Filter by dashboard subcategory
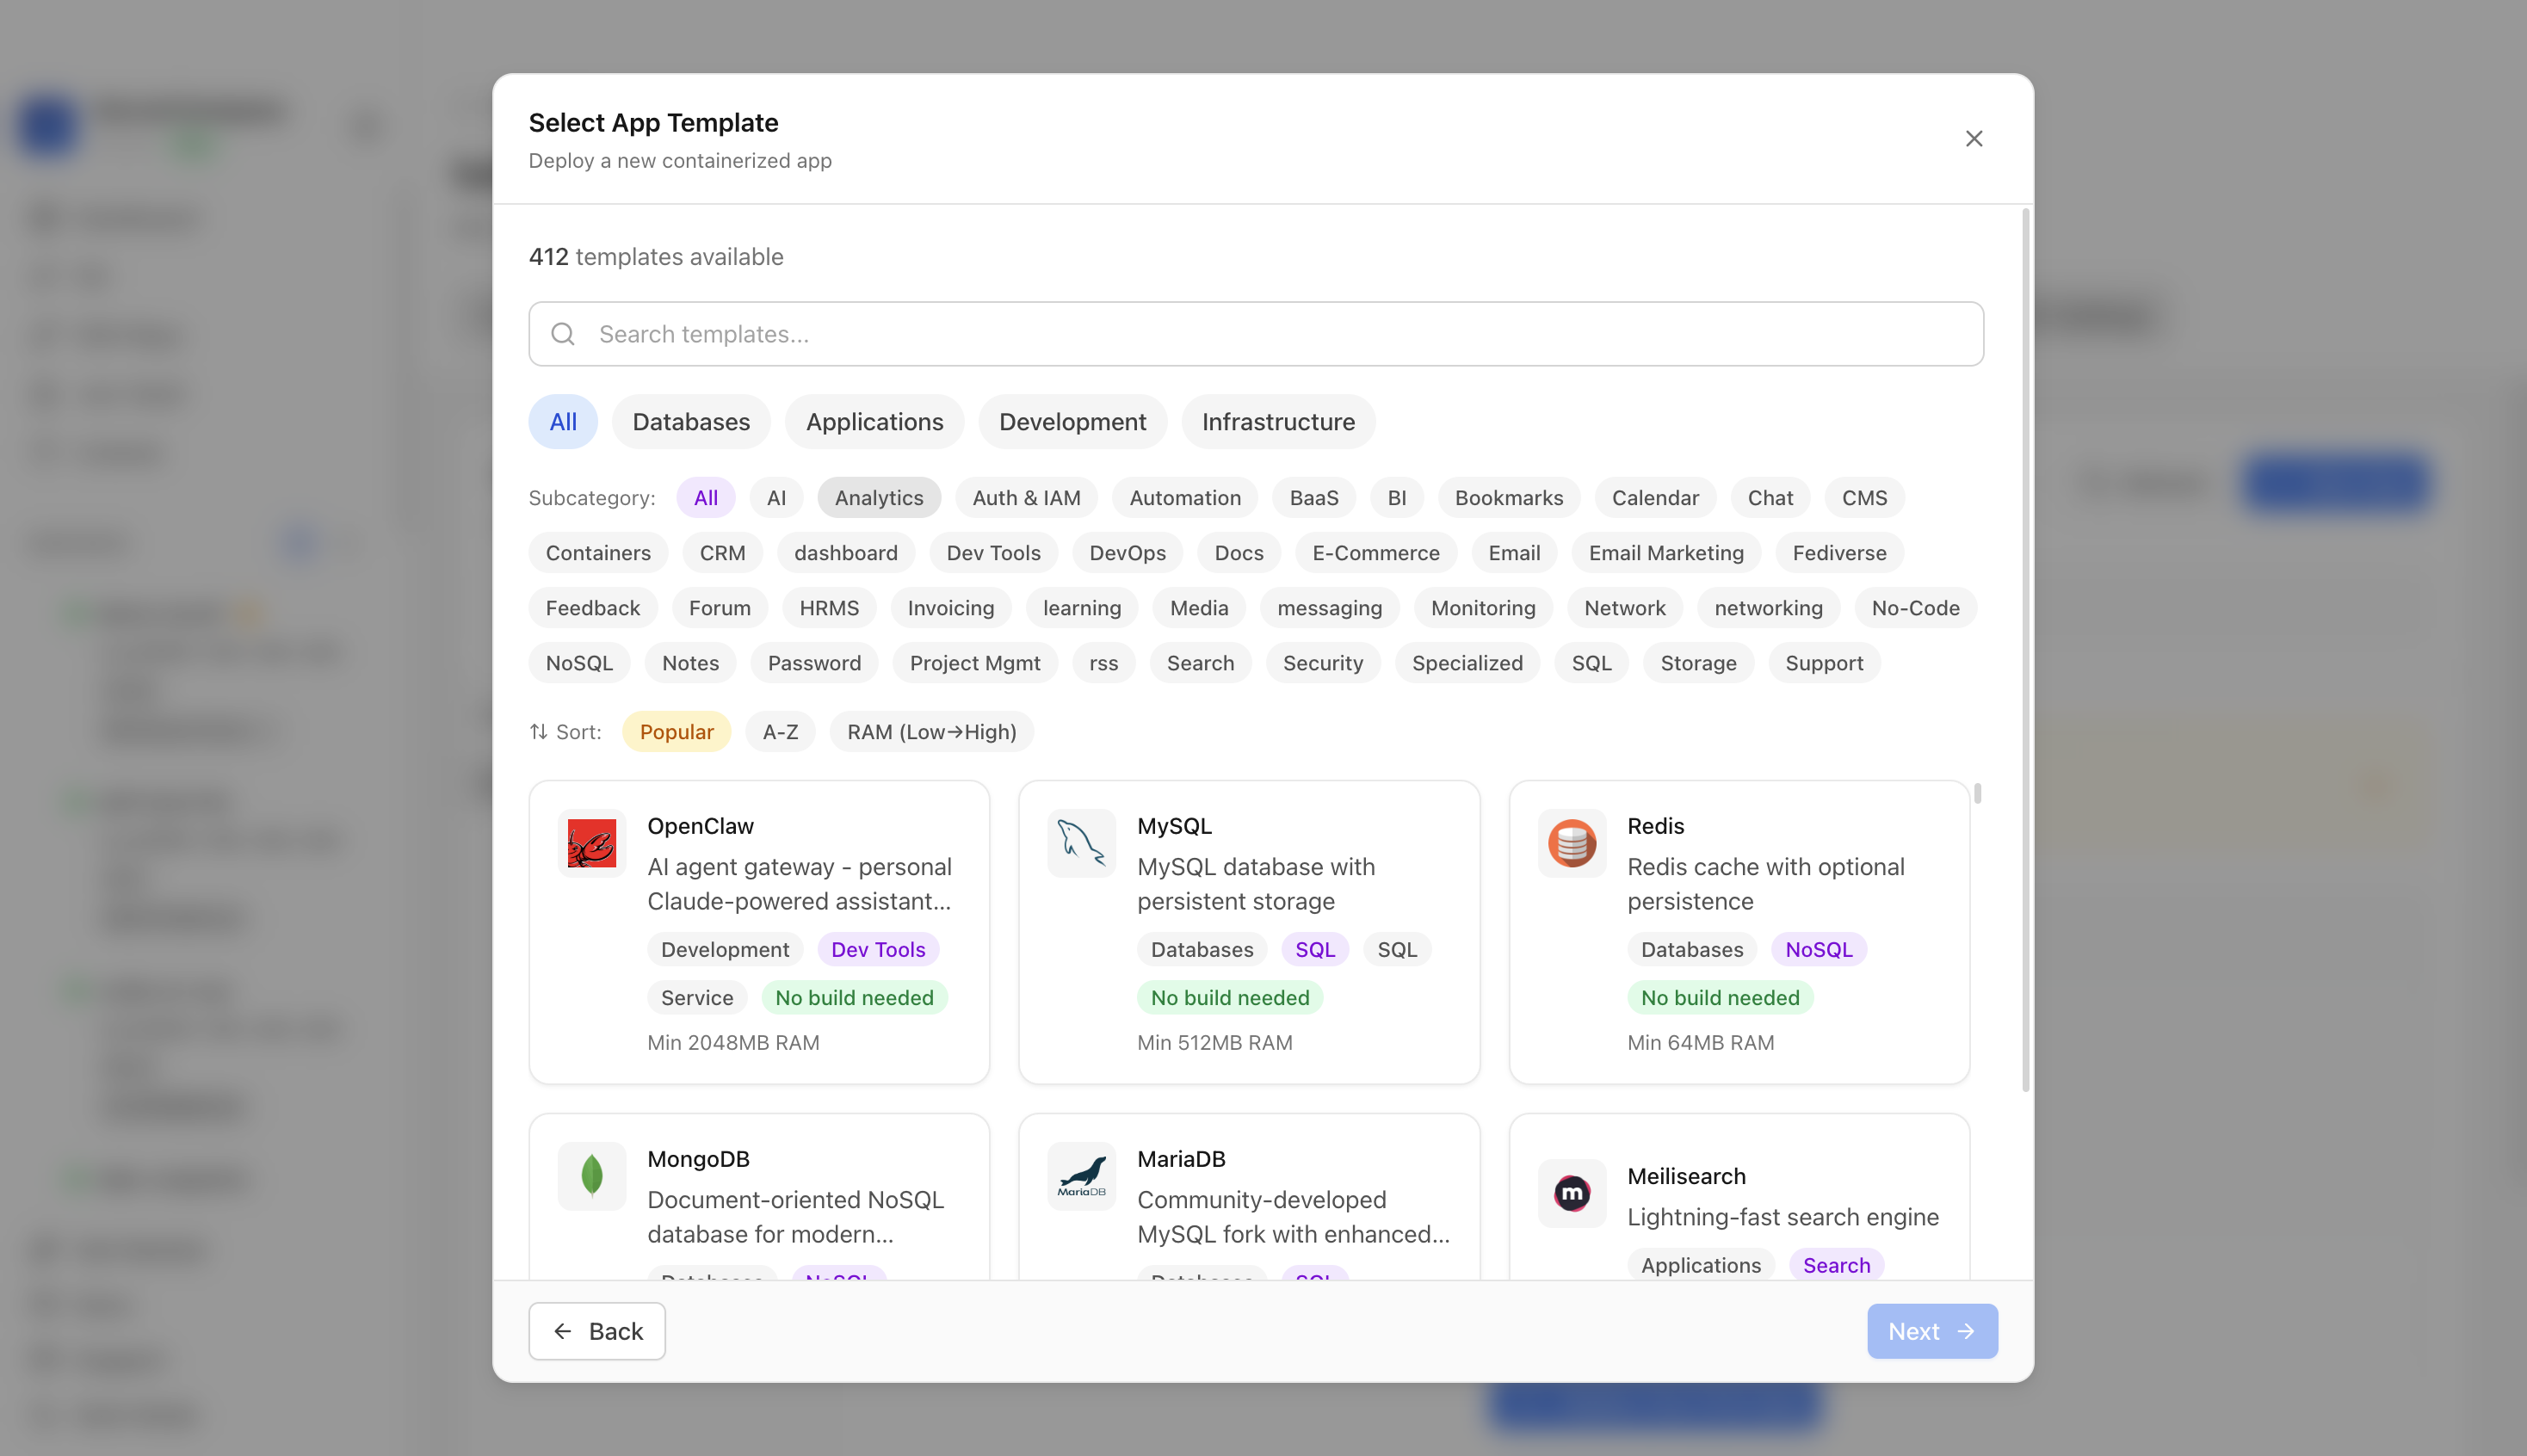 [846, 553]
